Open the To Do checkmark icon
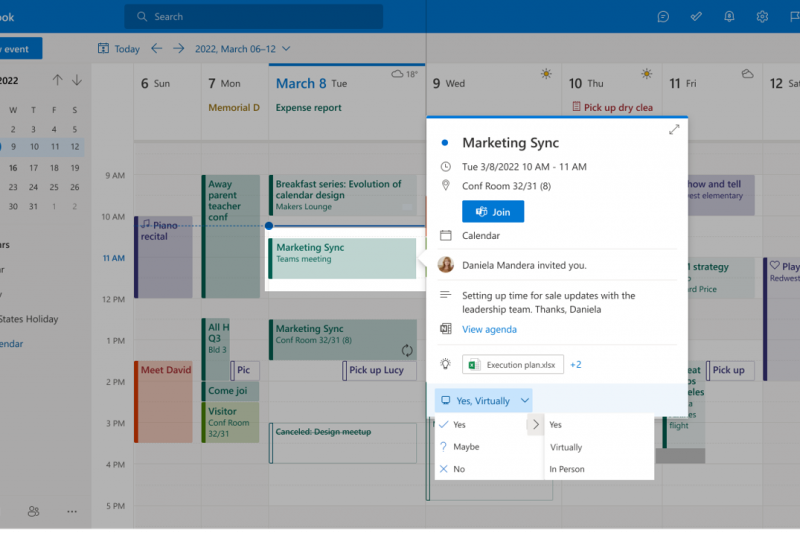The height and width of the screenshot is (533, 800). 696,17
